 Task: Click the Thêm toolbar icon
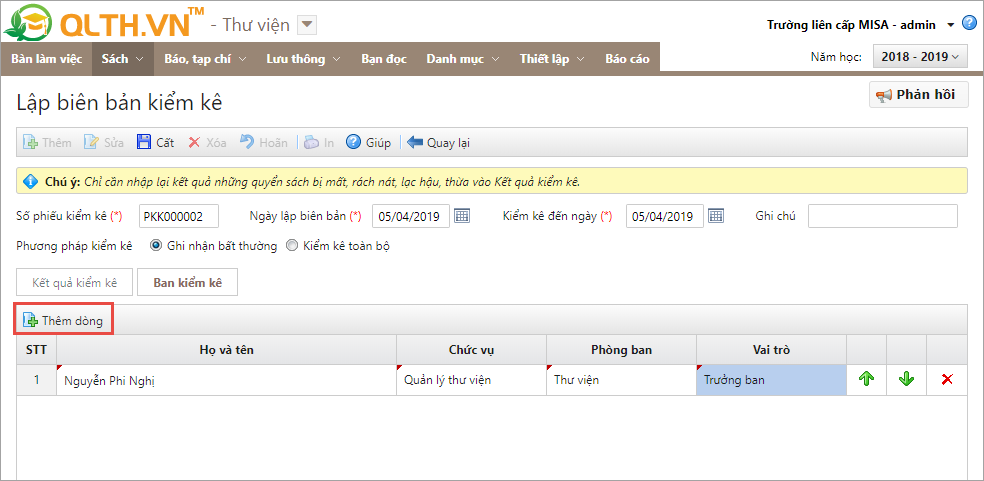(30, 143)
